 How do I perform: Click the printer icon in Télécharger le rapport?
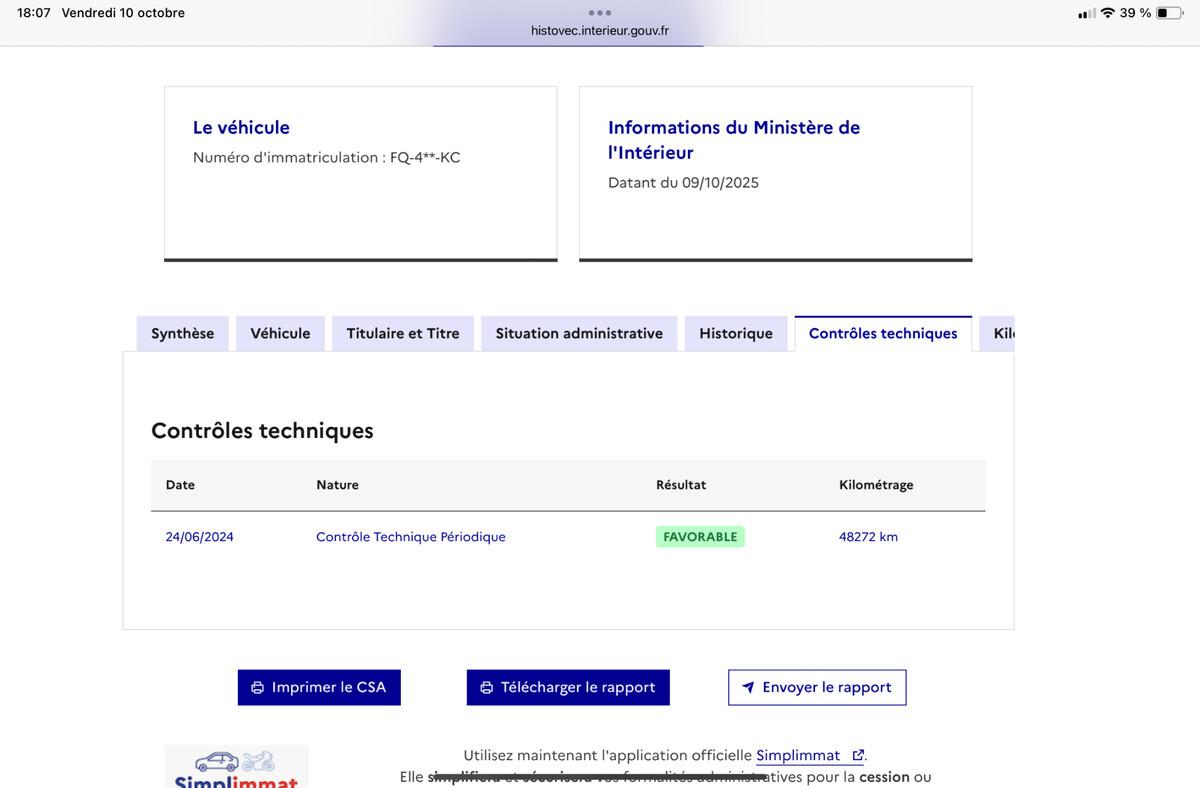[487, 688]
